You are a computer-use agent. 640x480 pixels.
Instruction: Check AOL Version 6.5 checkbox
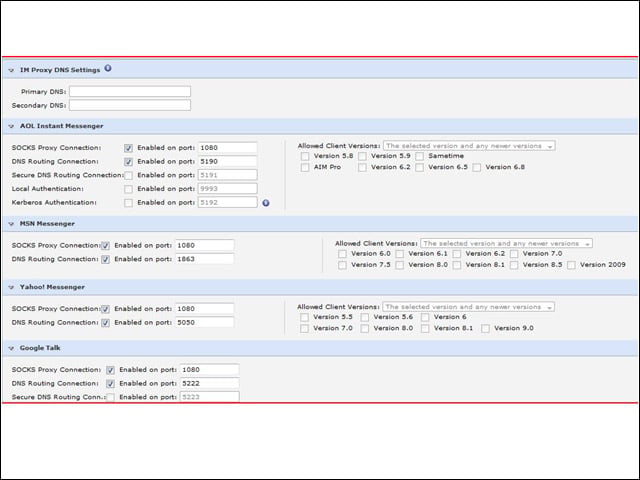tap(420, 167)
